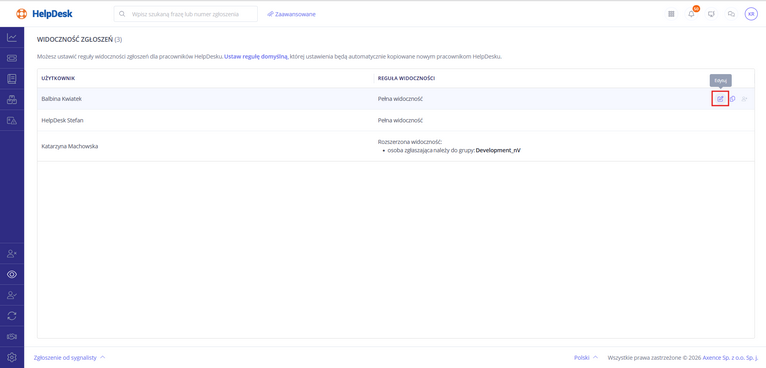This screenshot has width=766, height=368.
Task: Open the image with warning icon in the sidebar
Action: (12, 120)
